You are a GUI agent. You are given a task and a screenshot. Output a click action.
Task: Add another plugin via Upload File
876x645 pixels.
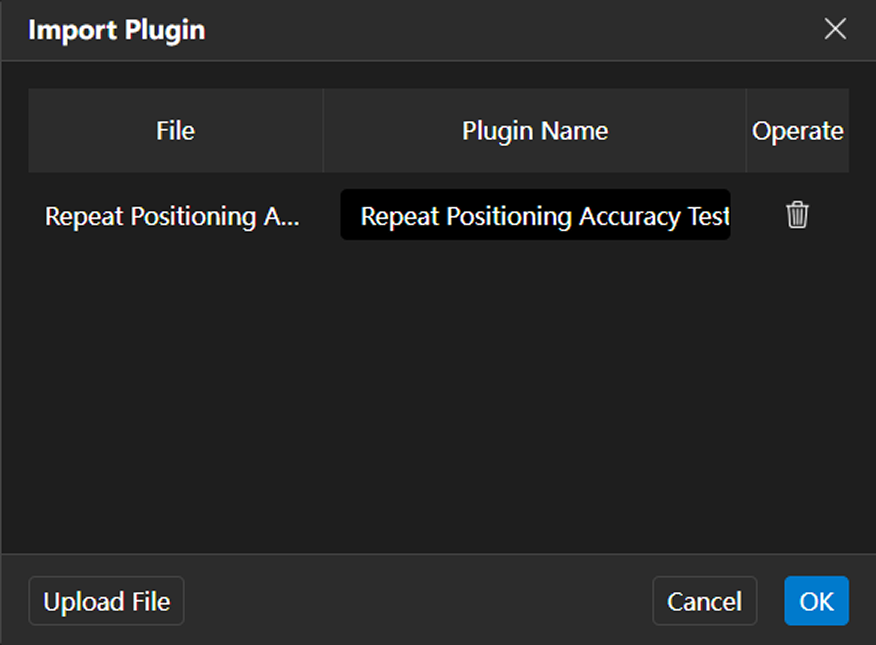pyautogui.click(x=106, y=601)
